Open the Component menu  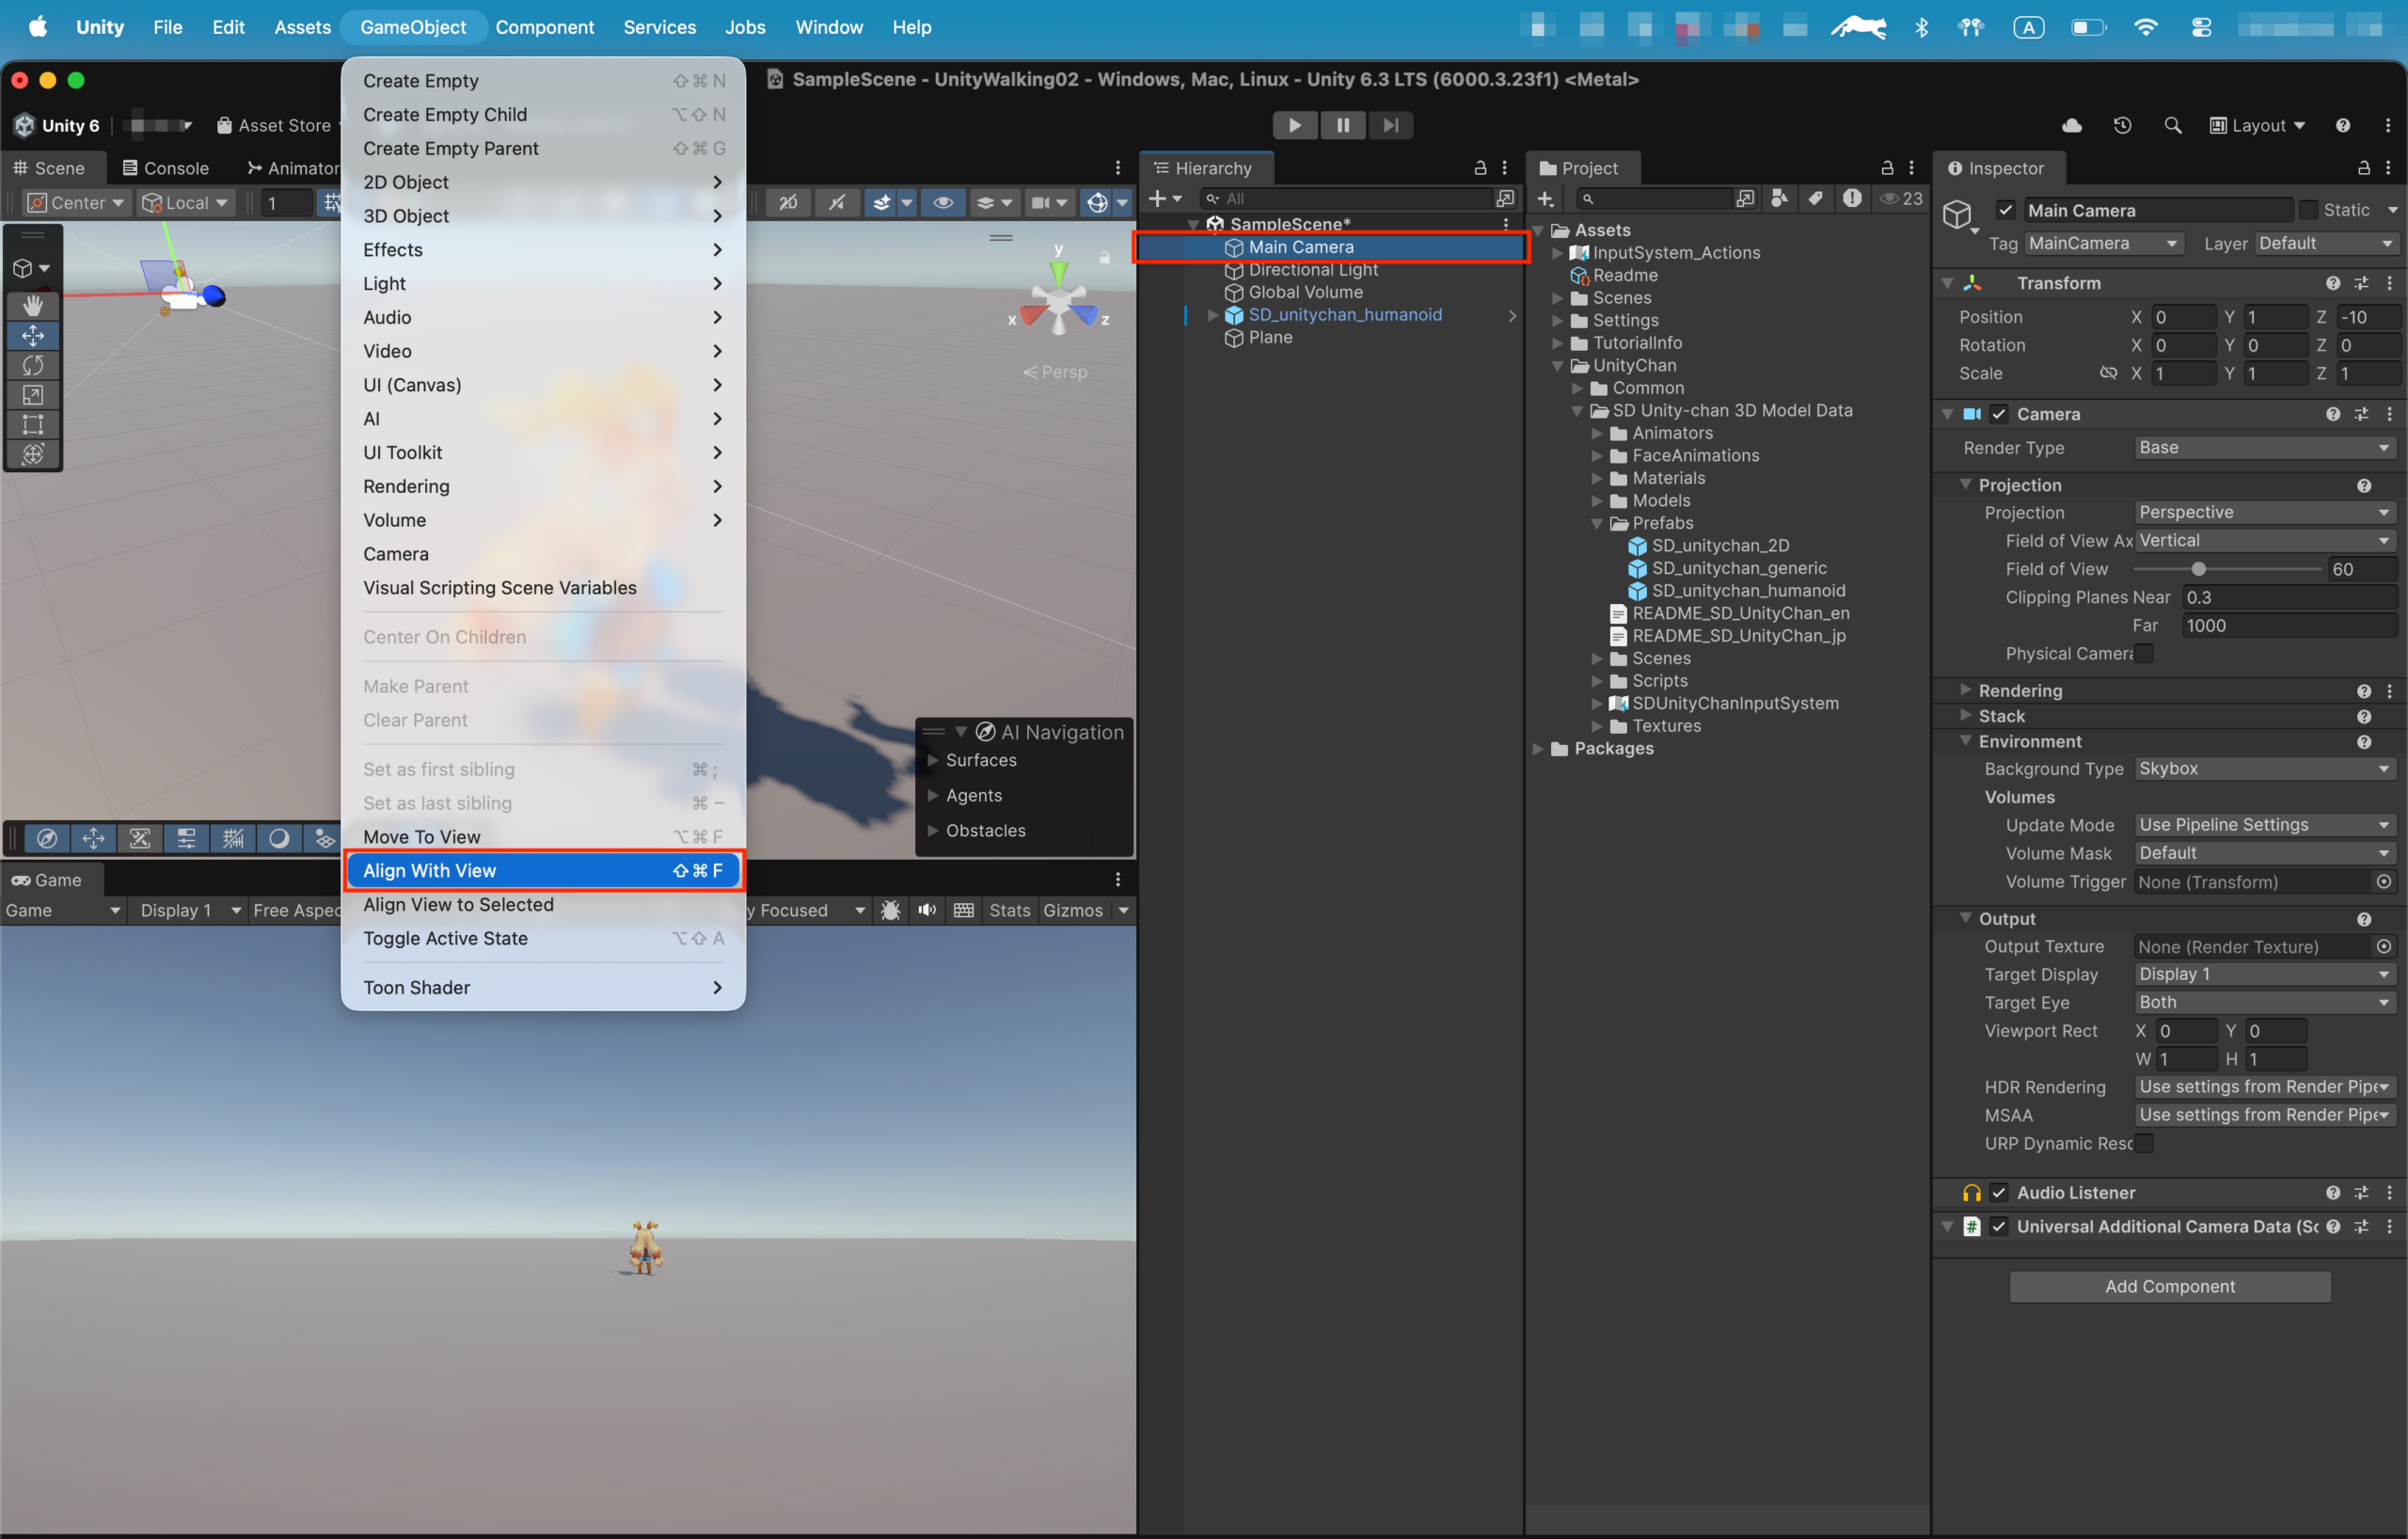click(544, 27)
